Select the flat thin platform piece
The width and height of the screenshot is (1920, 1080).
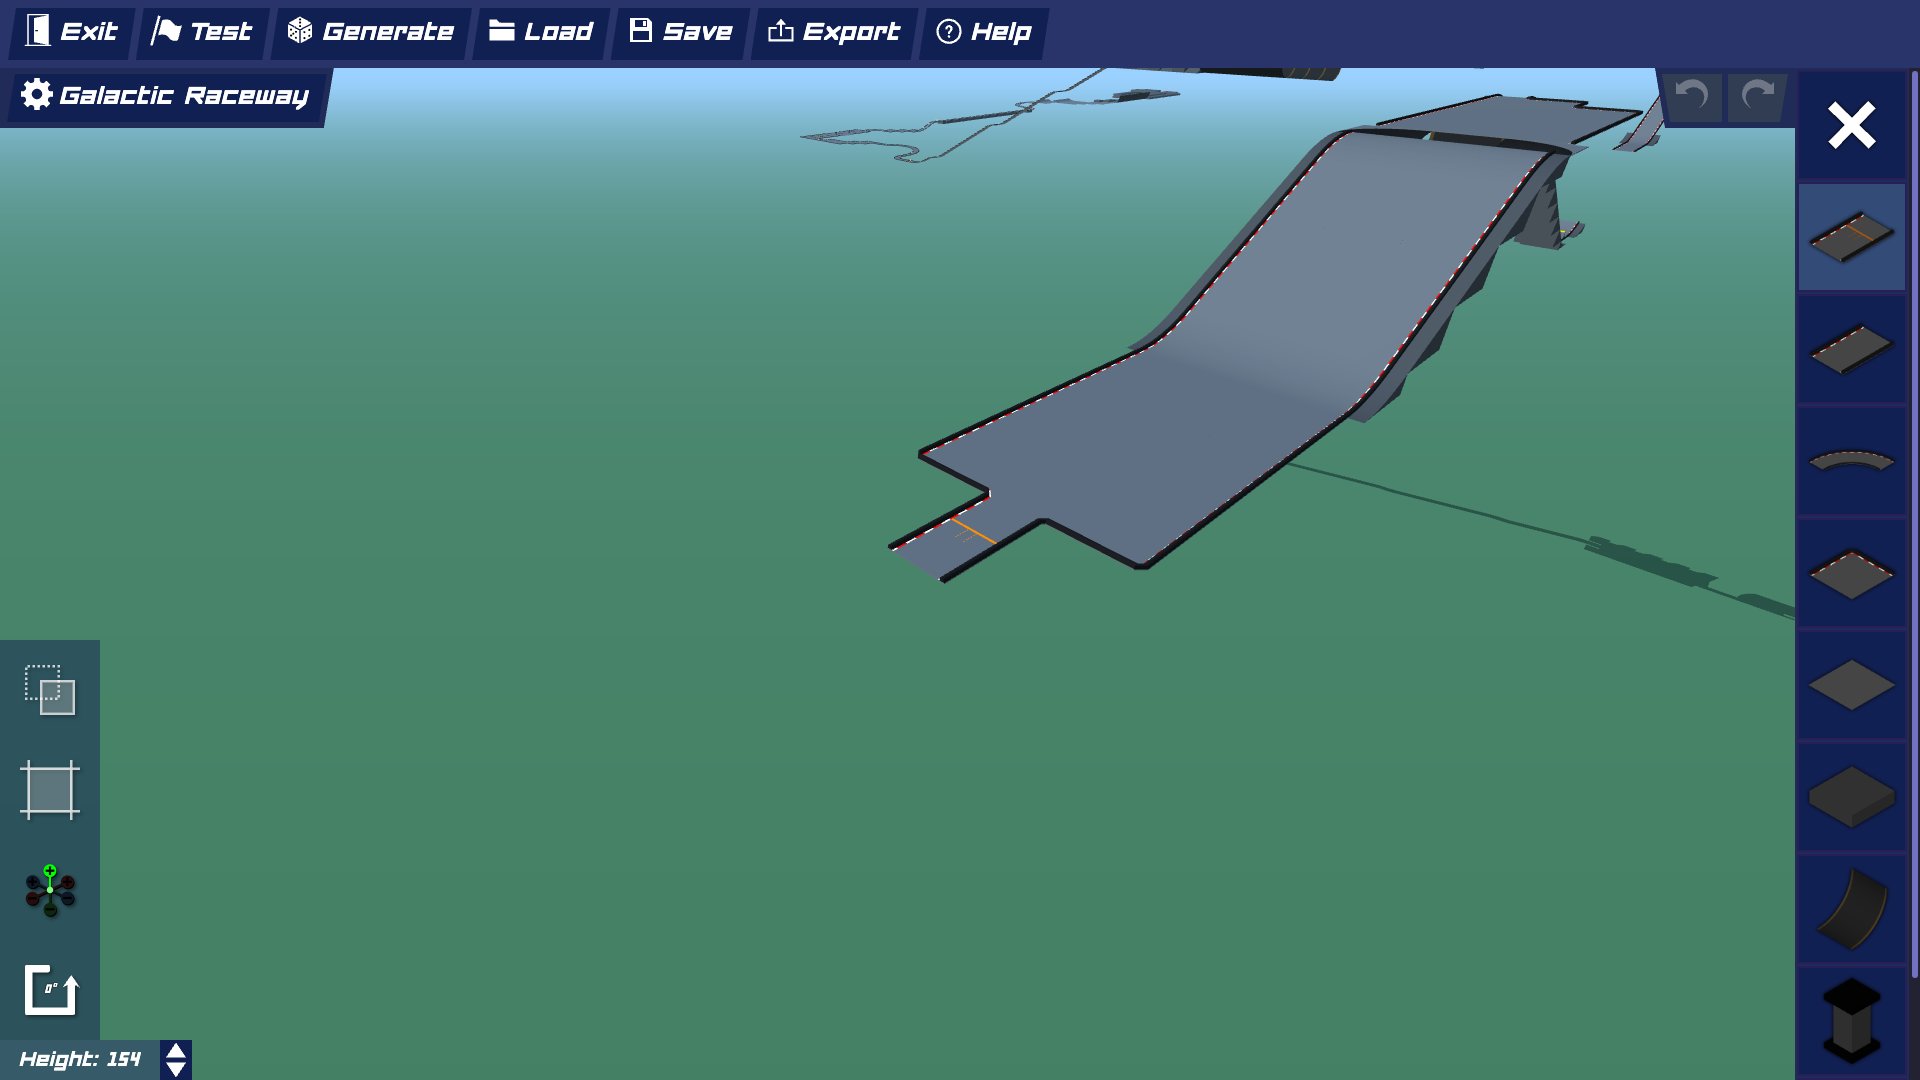[1851, 685]
